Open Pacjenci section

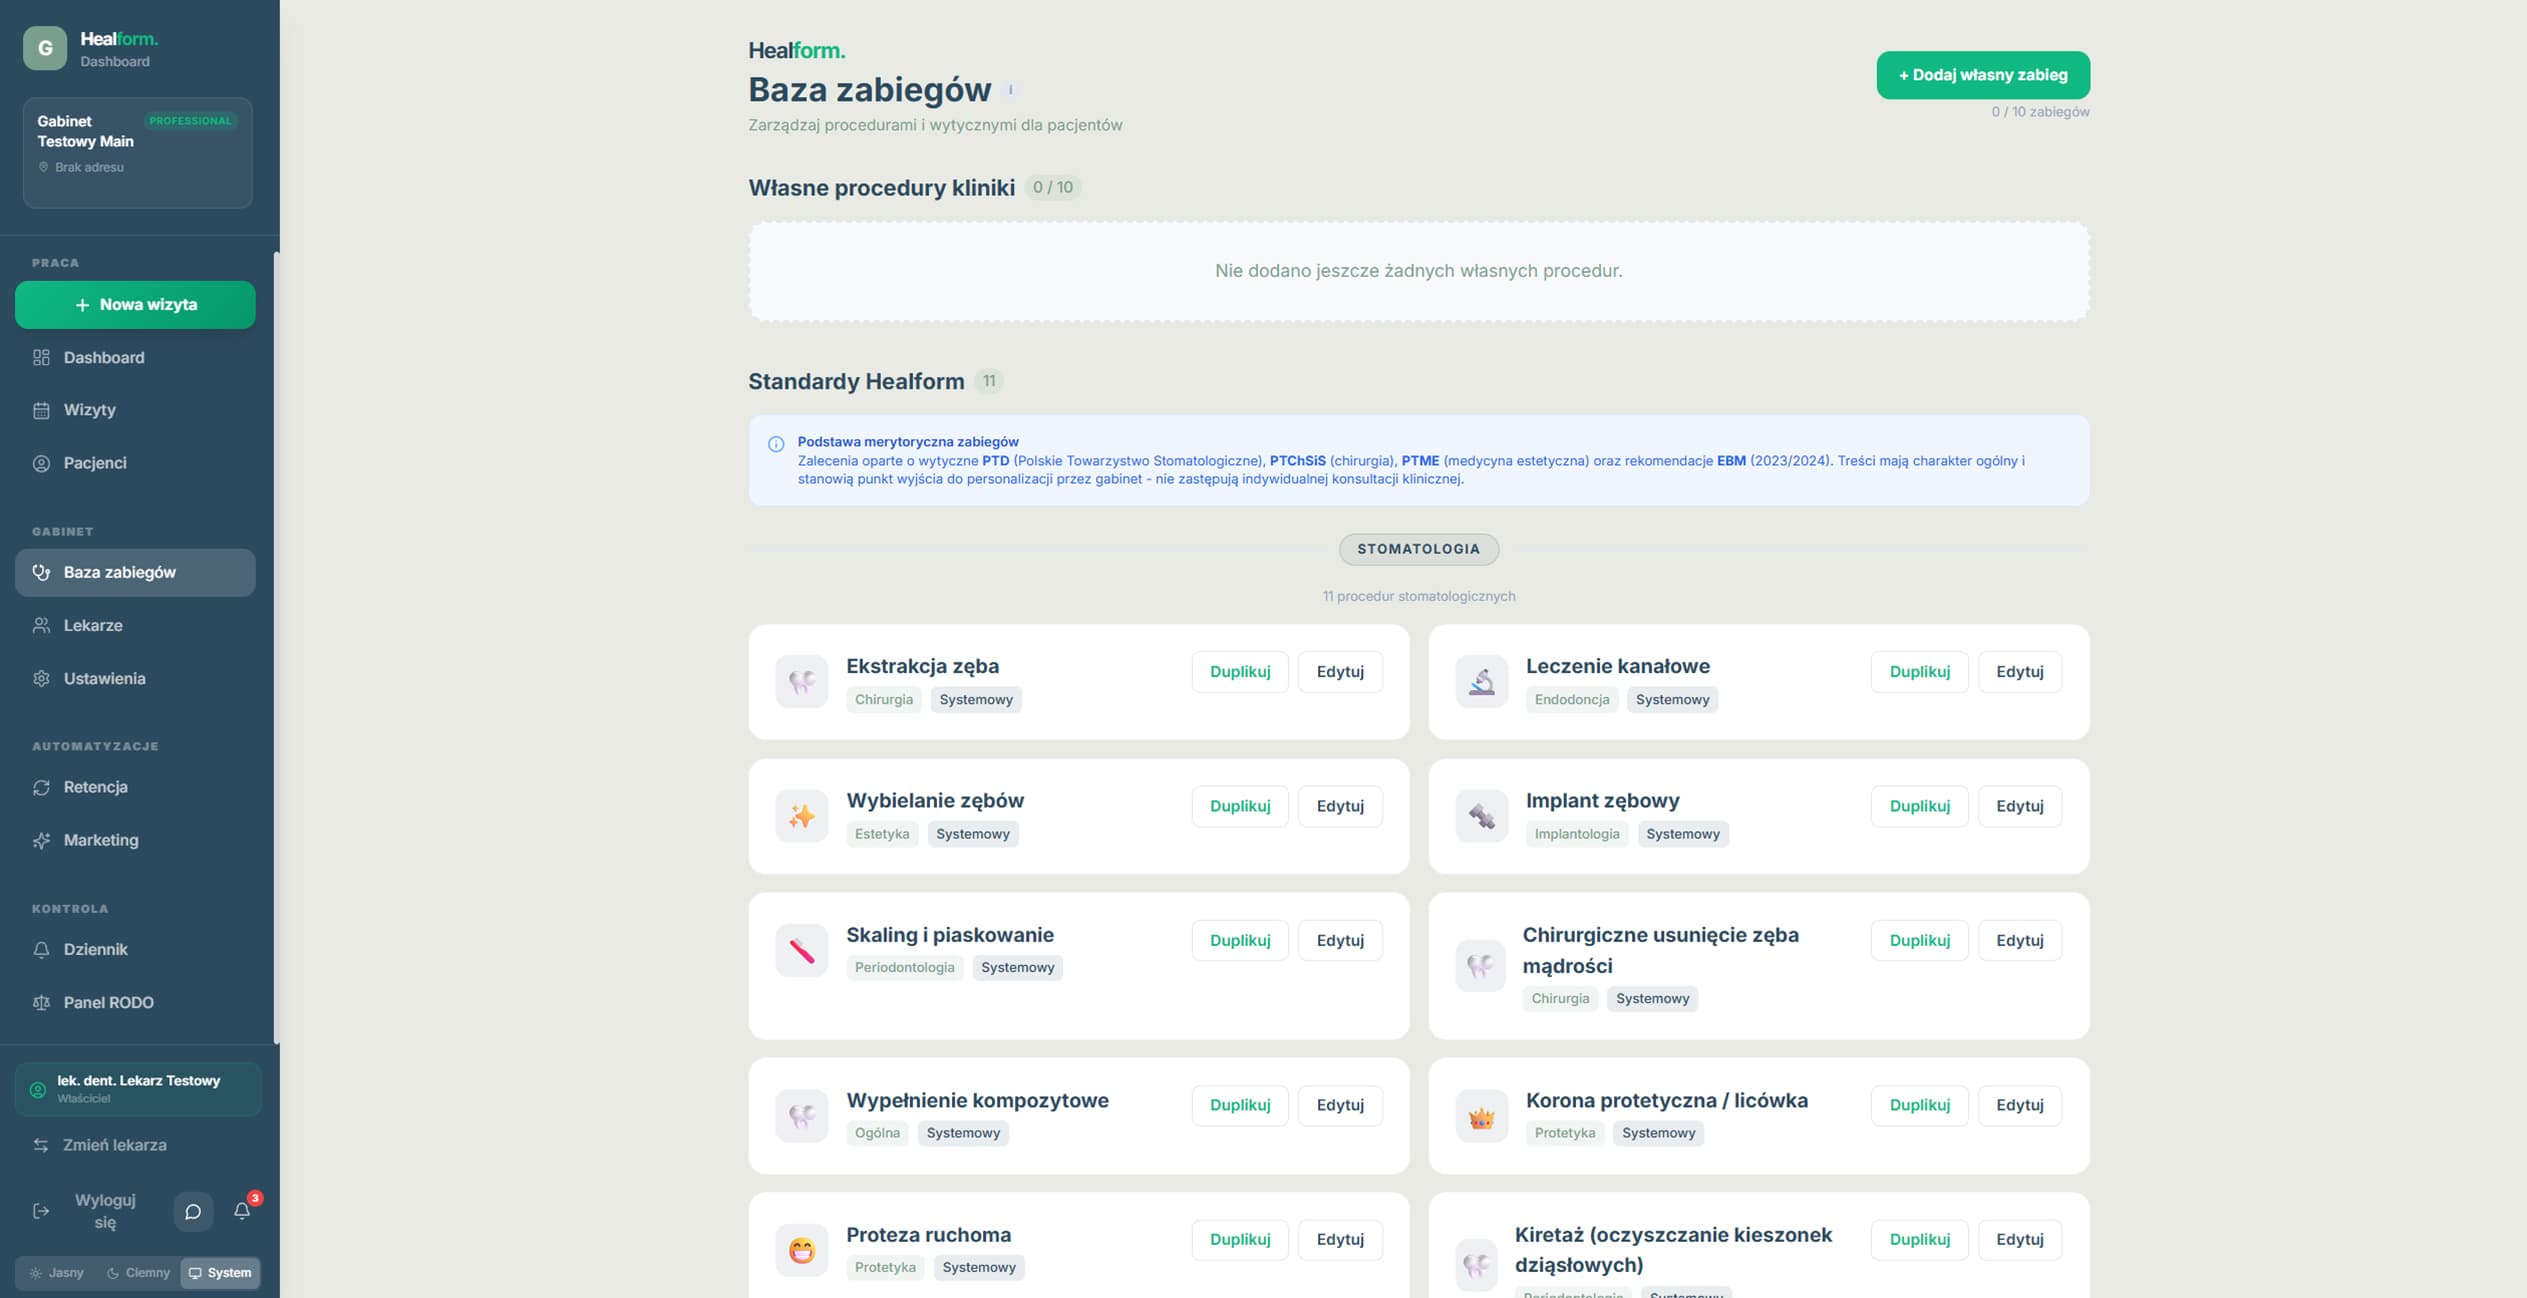pyautogui.click(x=135, y=463)
